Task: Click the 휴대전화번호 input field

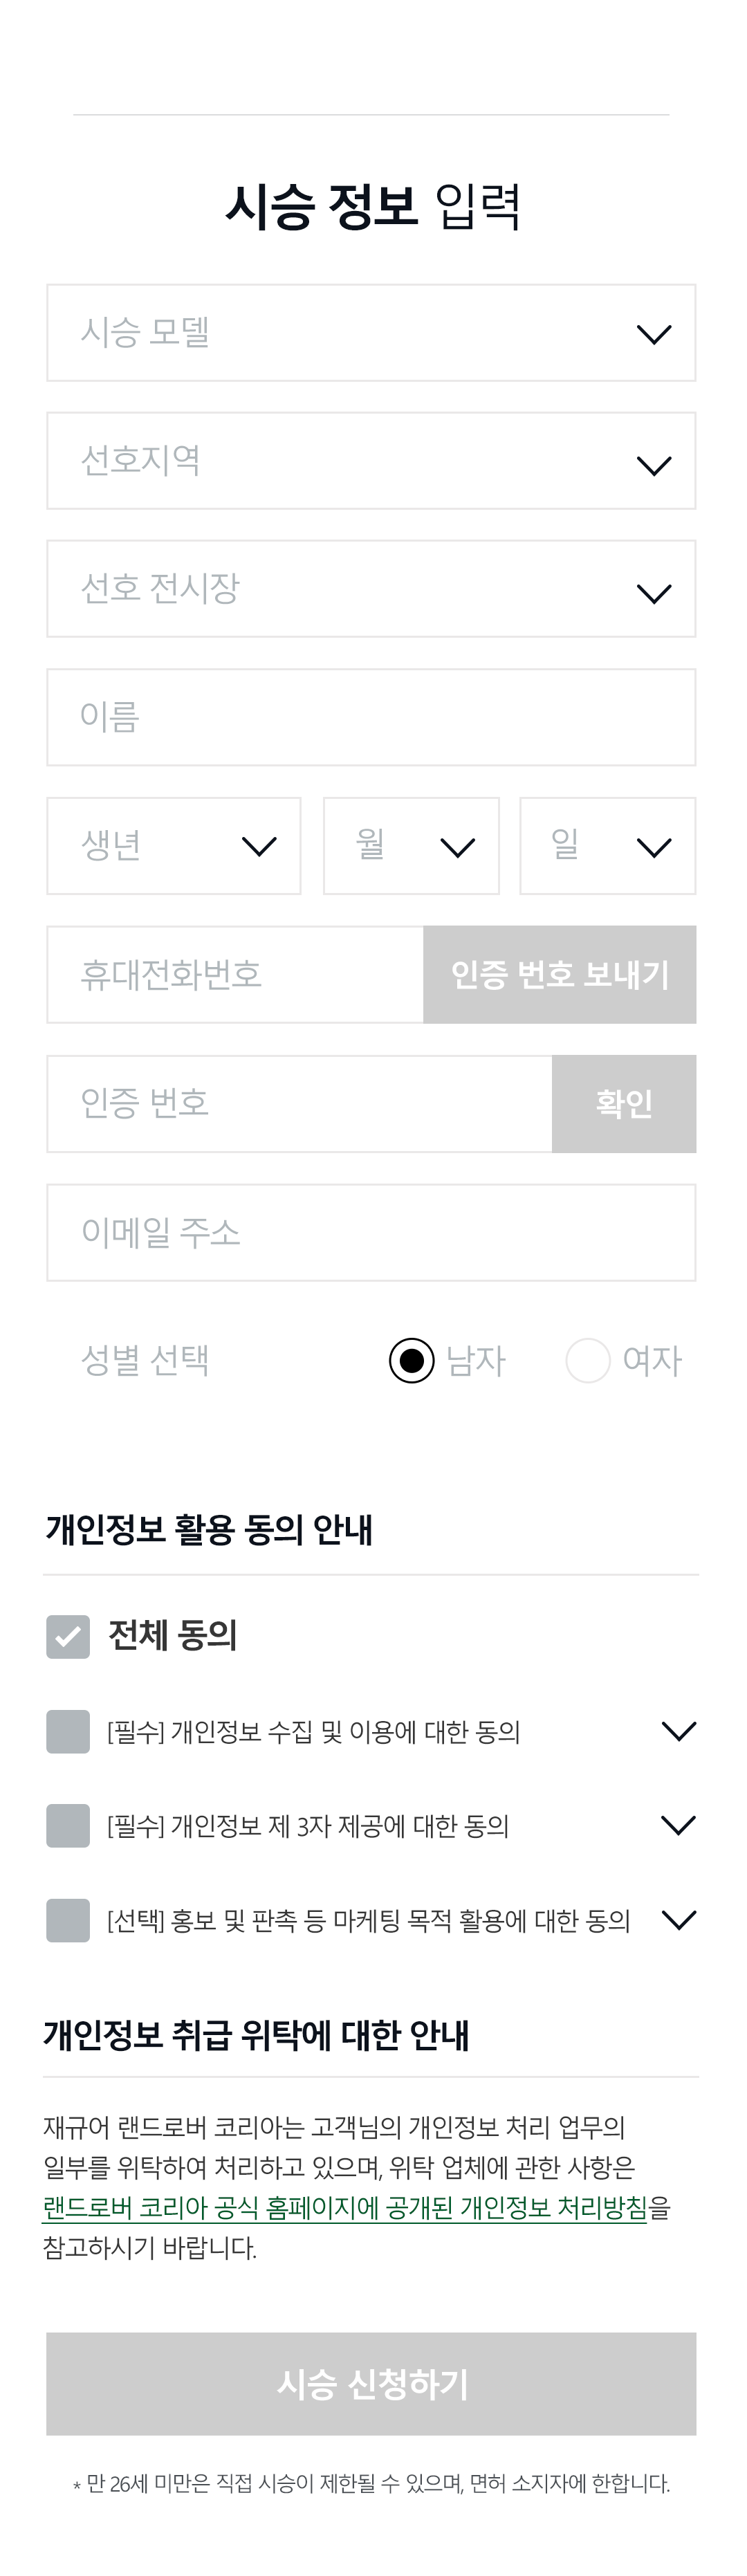Action: point(235,975)
